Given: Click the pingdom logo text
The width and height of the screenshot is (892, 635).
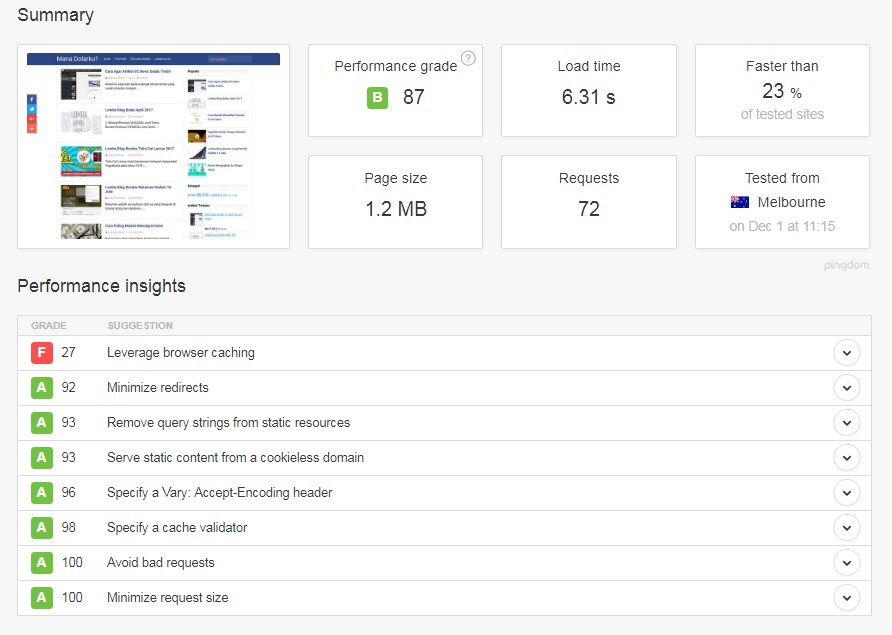Looking at the screenshot, I should tap(846, 266).
